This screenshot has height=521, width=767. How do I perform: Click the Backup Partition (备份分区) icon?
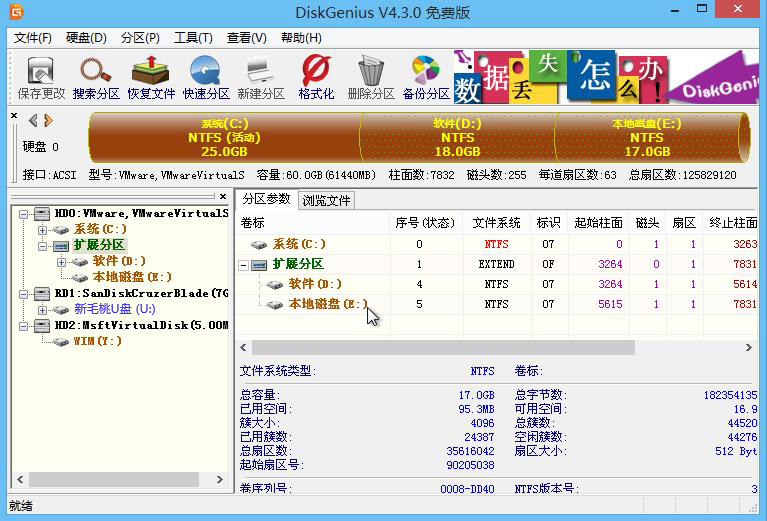[426, 77]
